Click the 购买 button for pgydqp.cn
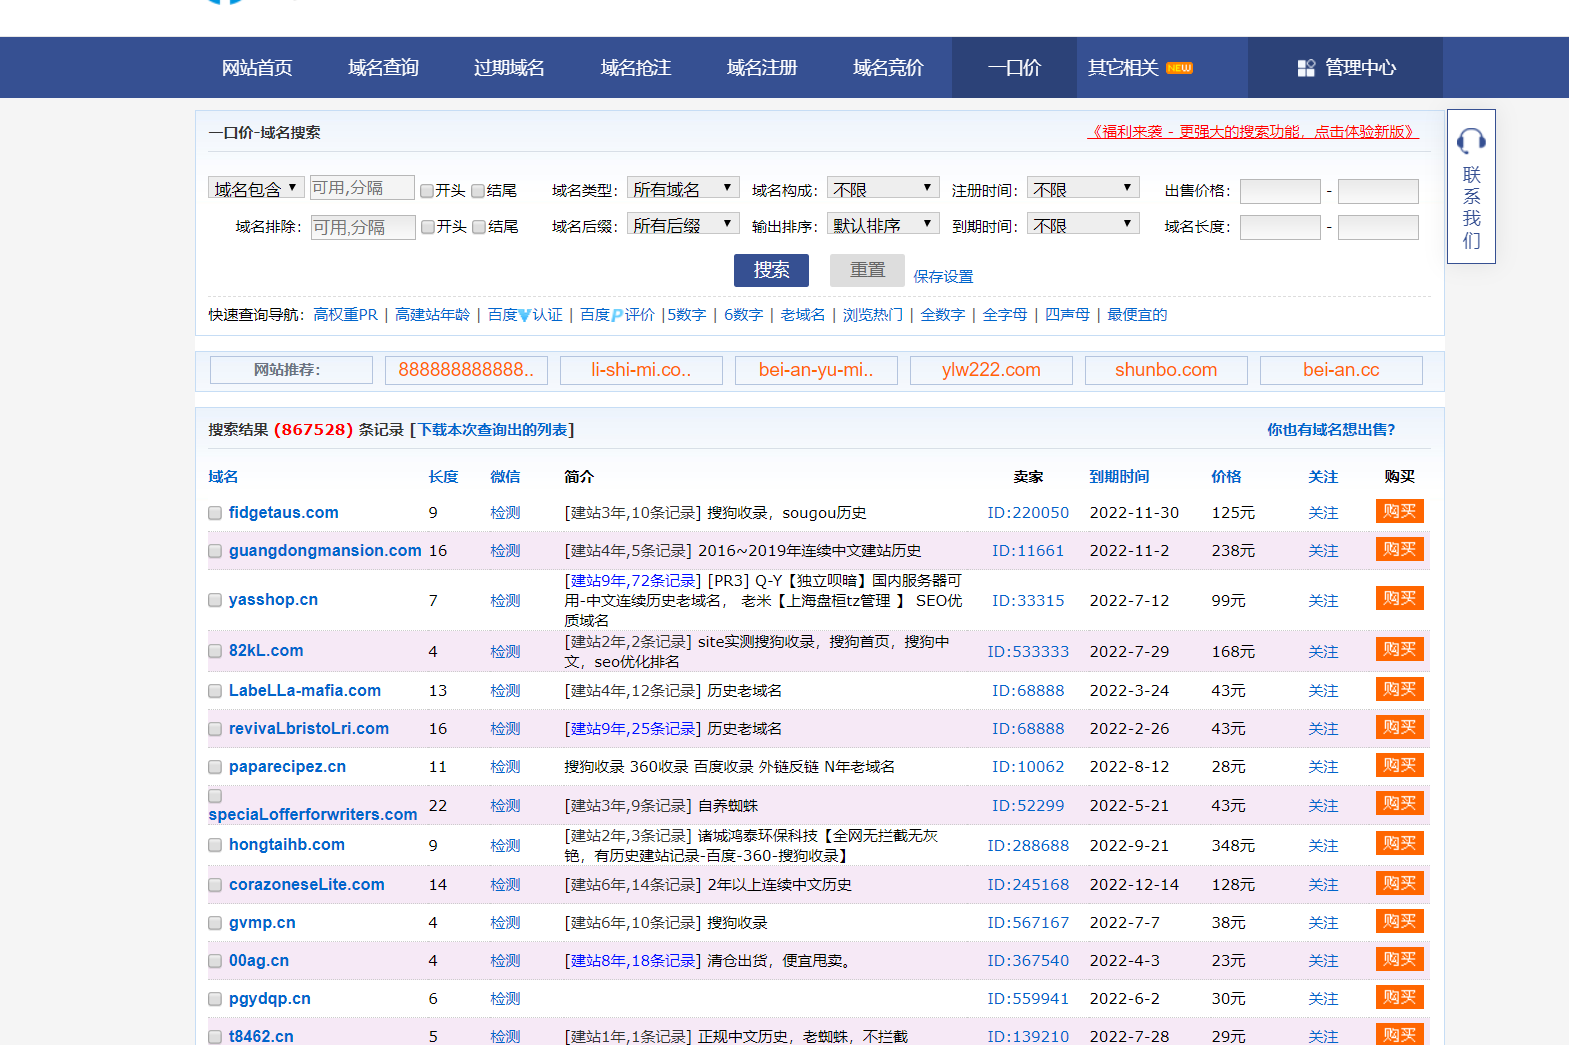1569x1045 pixels. tap(1399, 997)
